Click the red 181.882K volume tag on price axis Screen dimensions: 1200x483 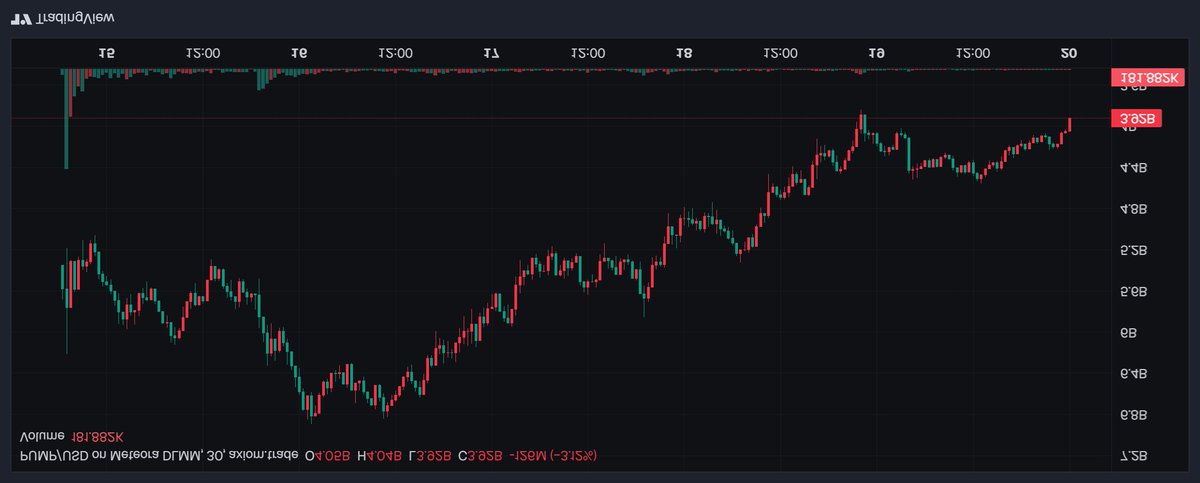pos(1146,76)
